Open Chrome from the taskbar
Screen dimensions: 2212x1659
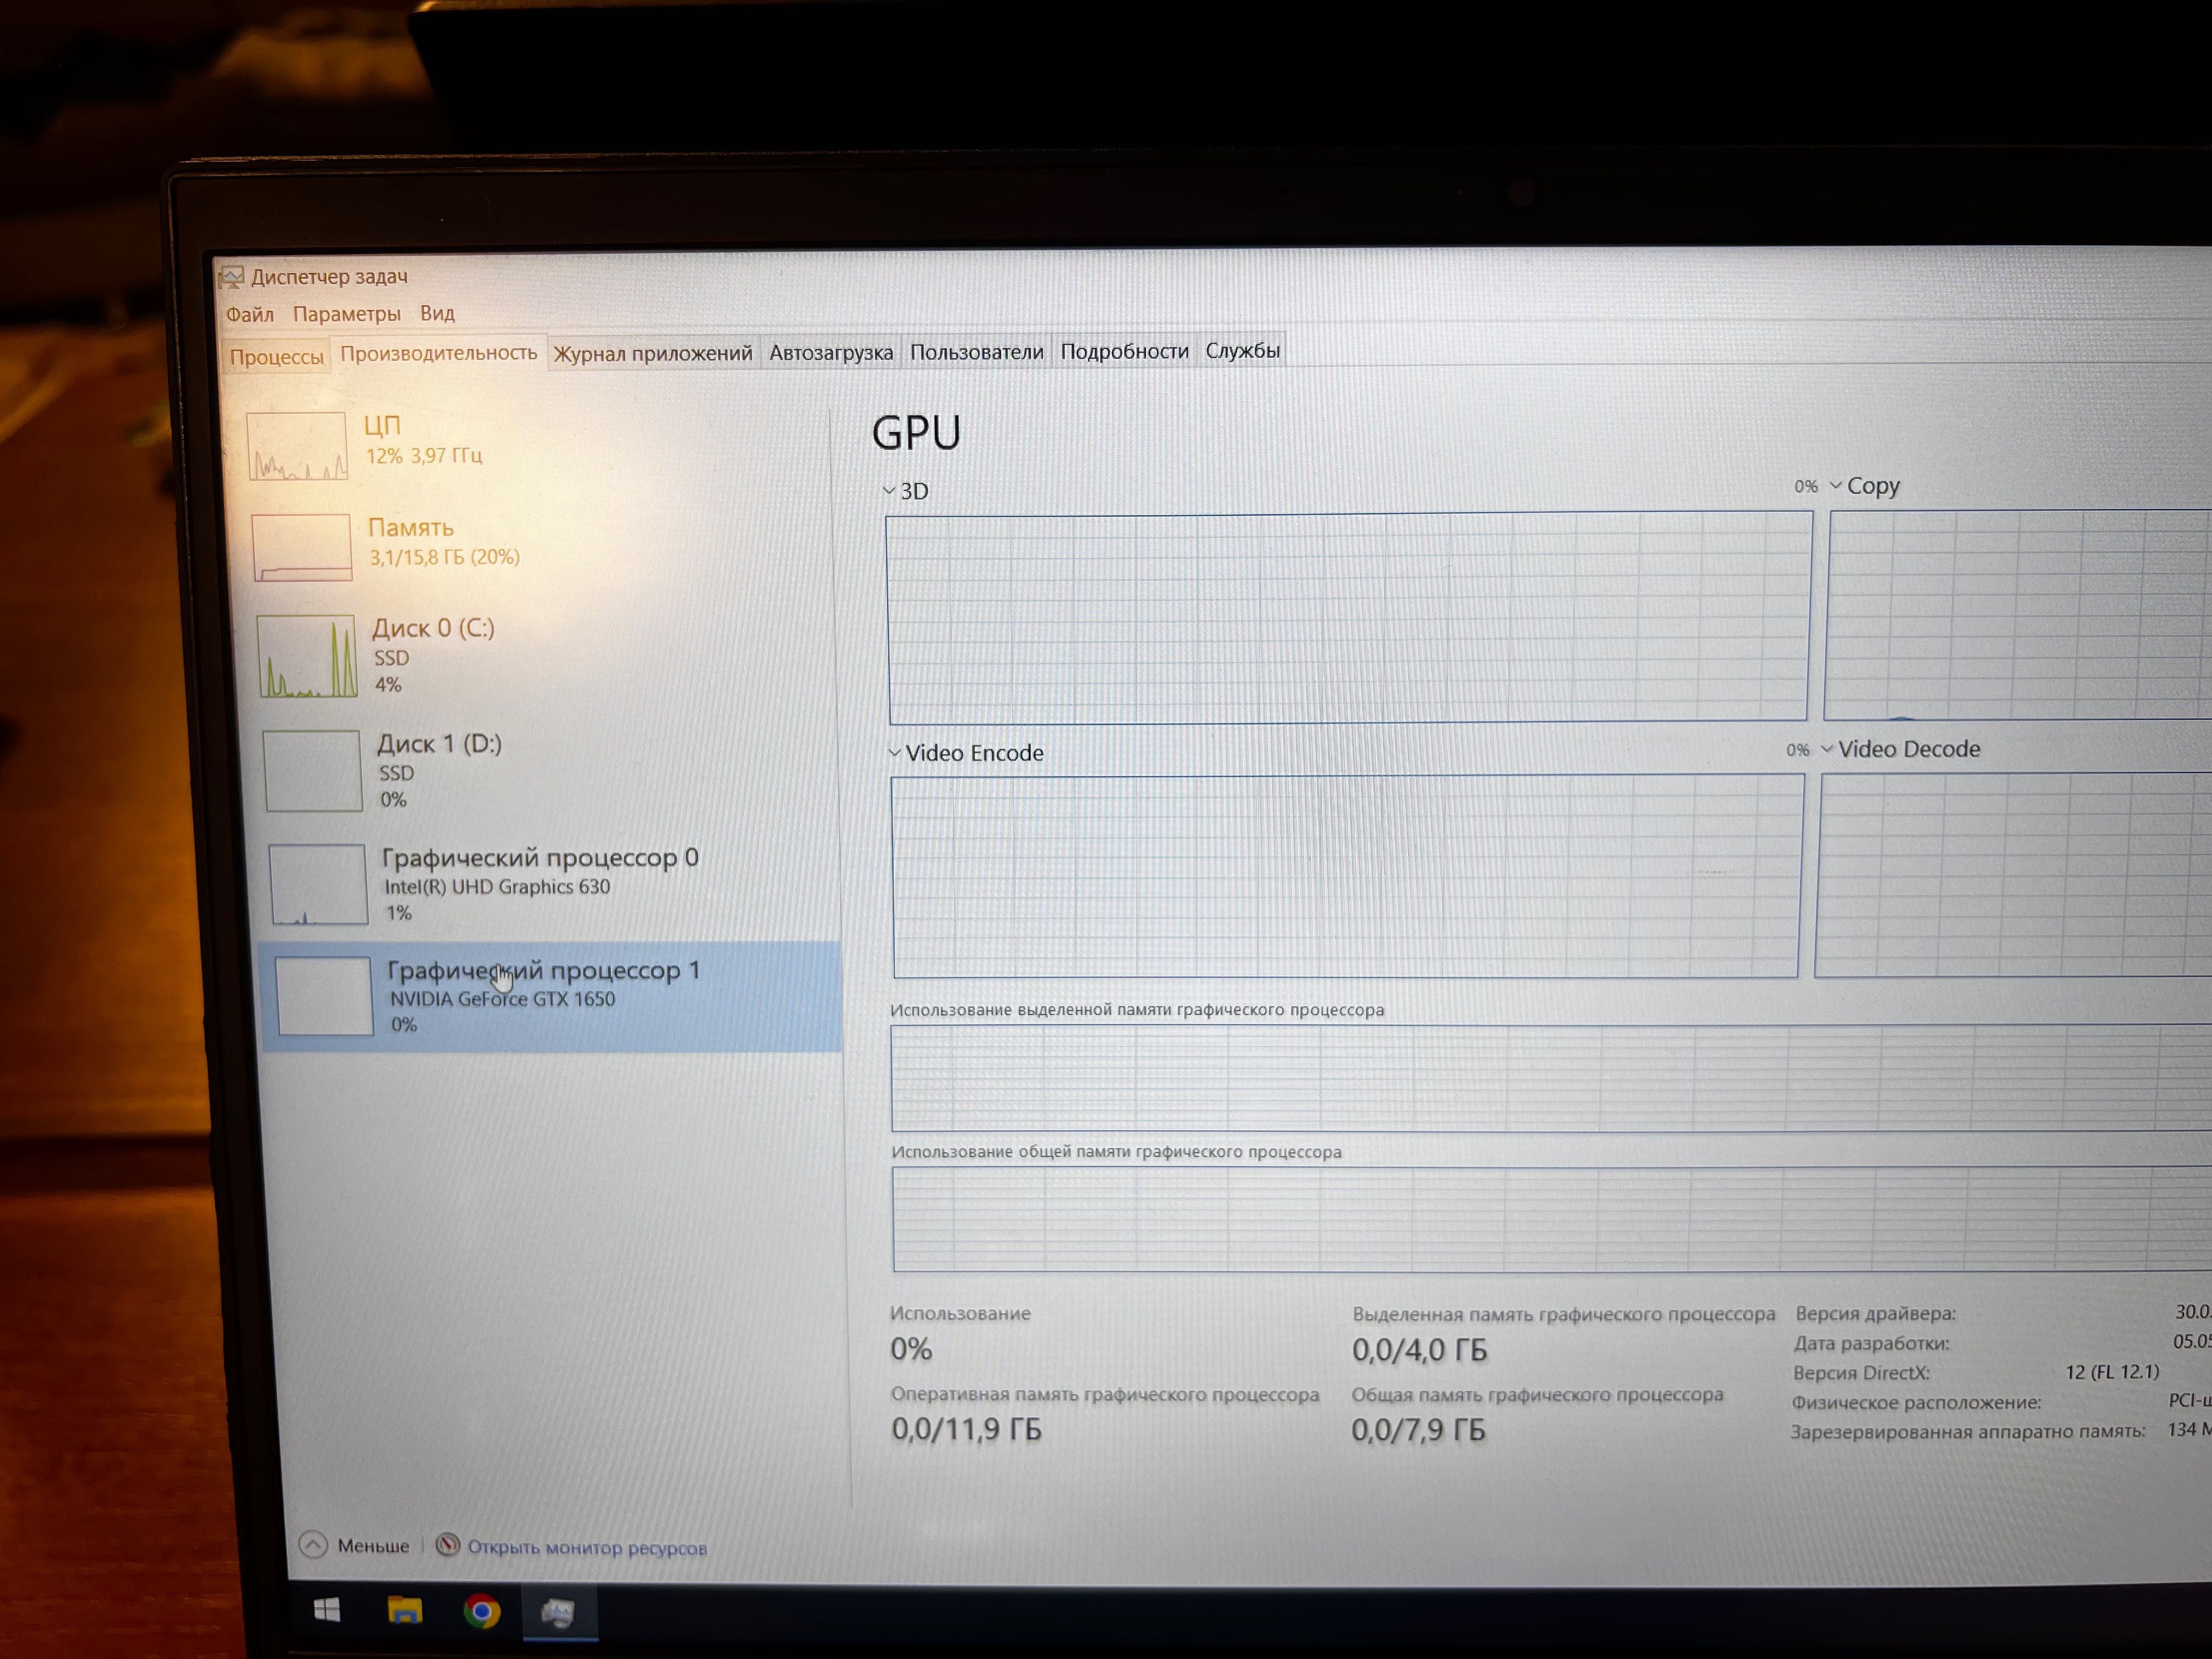click(482, 1611)
